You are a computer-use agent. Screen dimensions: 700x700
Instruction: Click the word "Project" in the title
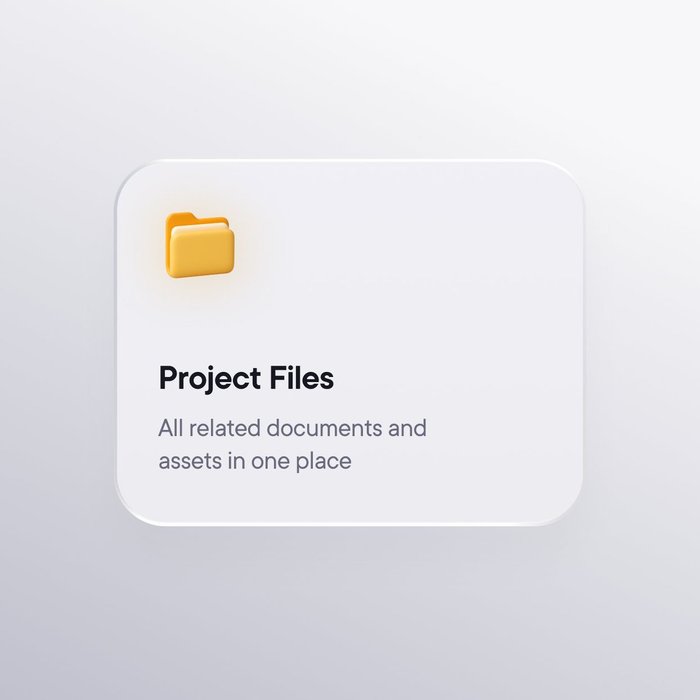(210, 380)
